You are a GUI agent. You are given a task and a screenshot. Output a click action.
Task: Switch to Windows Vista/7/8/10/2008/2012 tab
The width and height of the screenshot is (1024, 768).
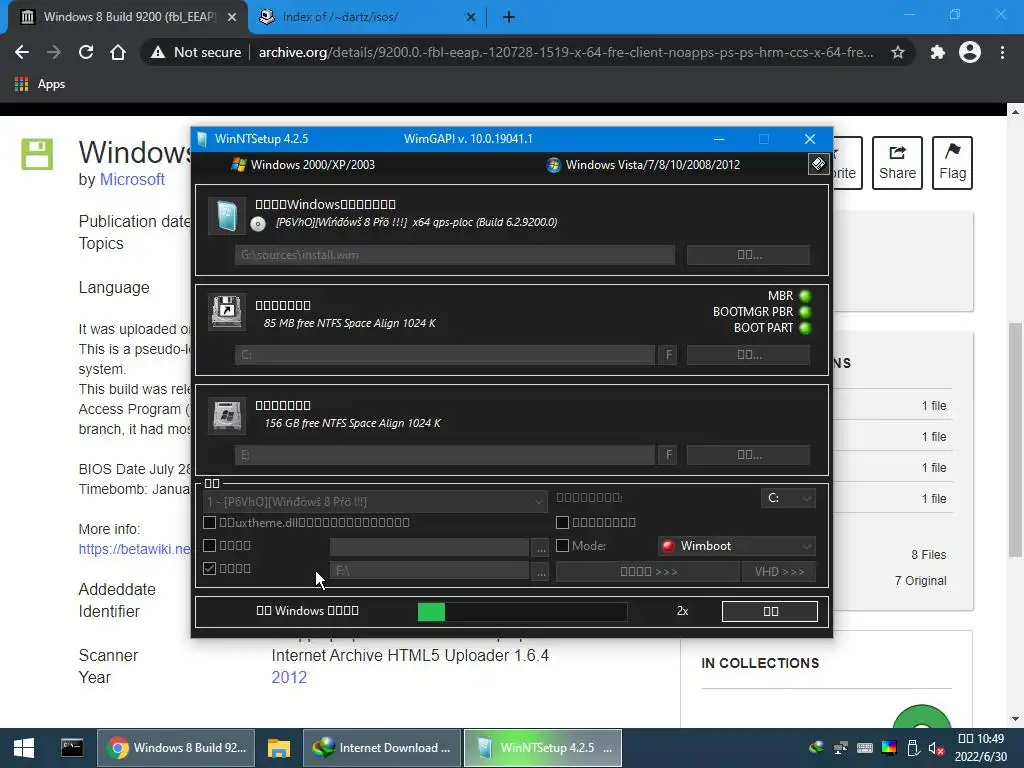coord(644,165)
